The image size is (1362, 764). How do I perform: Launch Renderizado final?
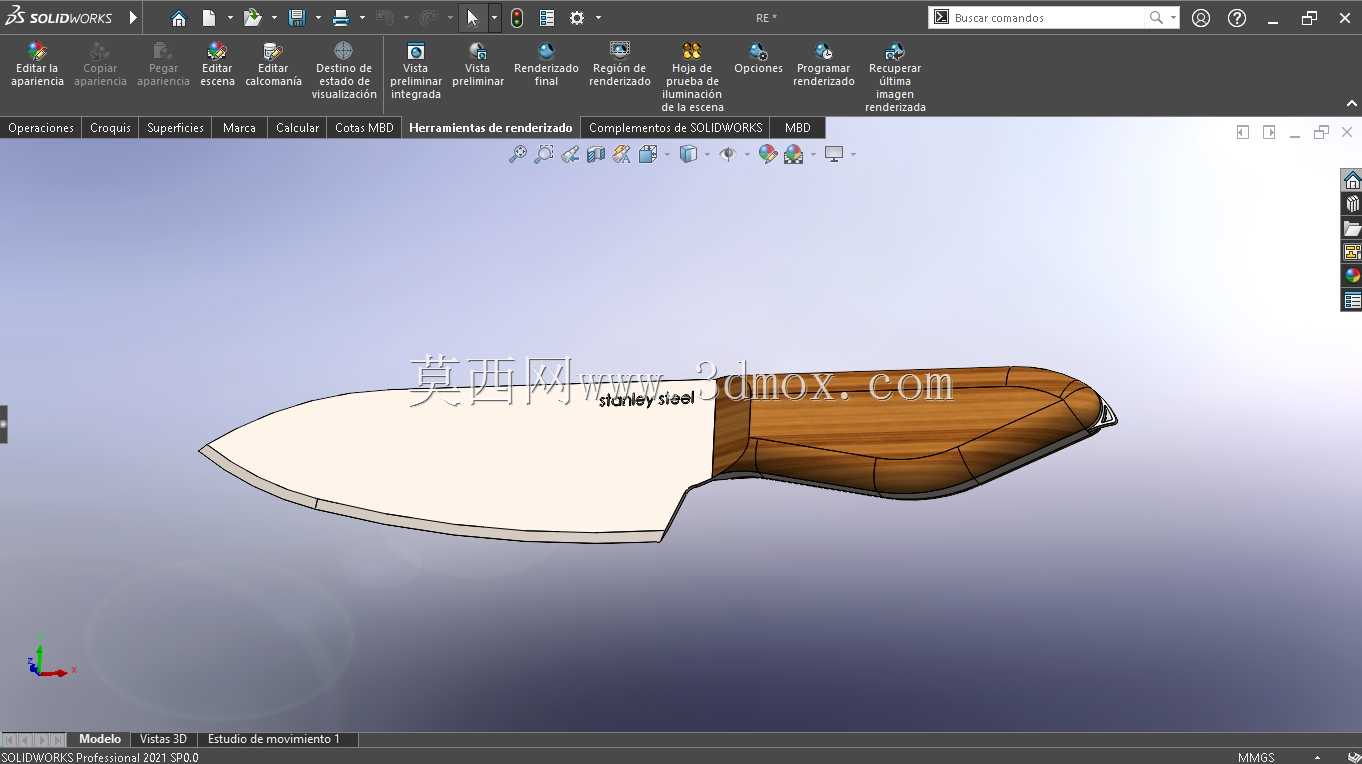coord(546,65)
